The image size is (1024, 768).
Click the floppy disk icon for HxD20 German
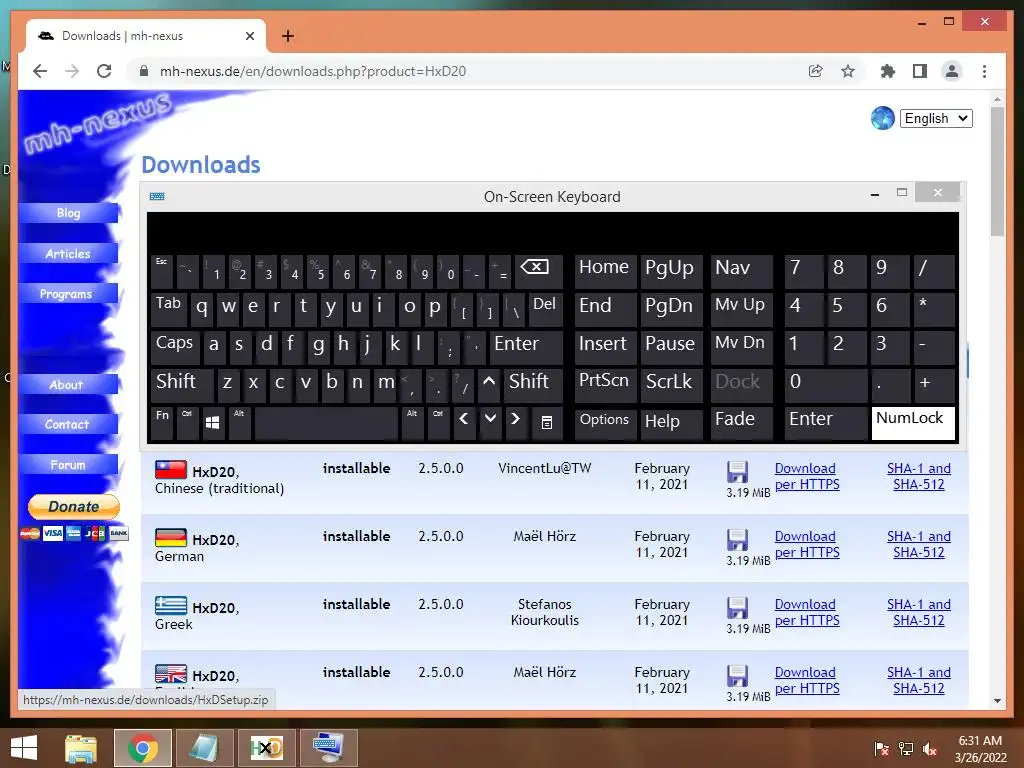click(737, 540)
